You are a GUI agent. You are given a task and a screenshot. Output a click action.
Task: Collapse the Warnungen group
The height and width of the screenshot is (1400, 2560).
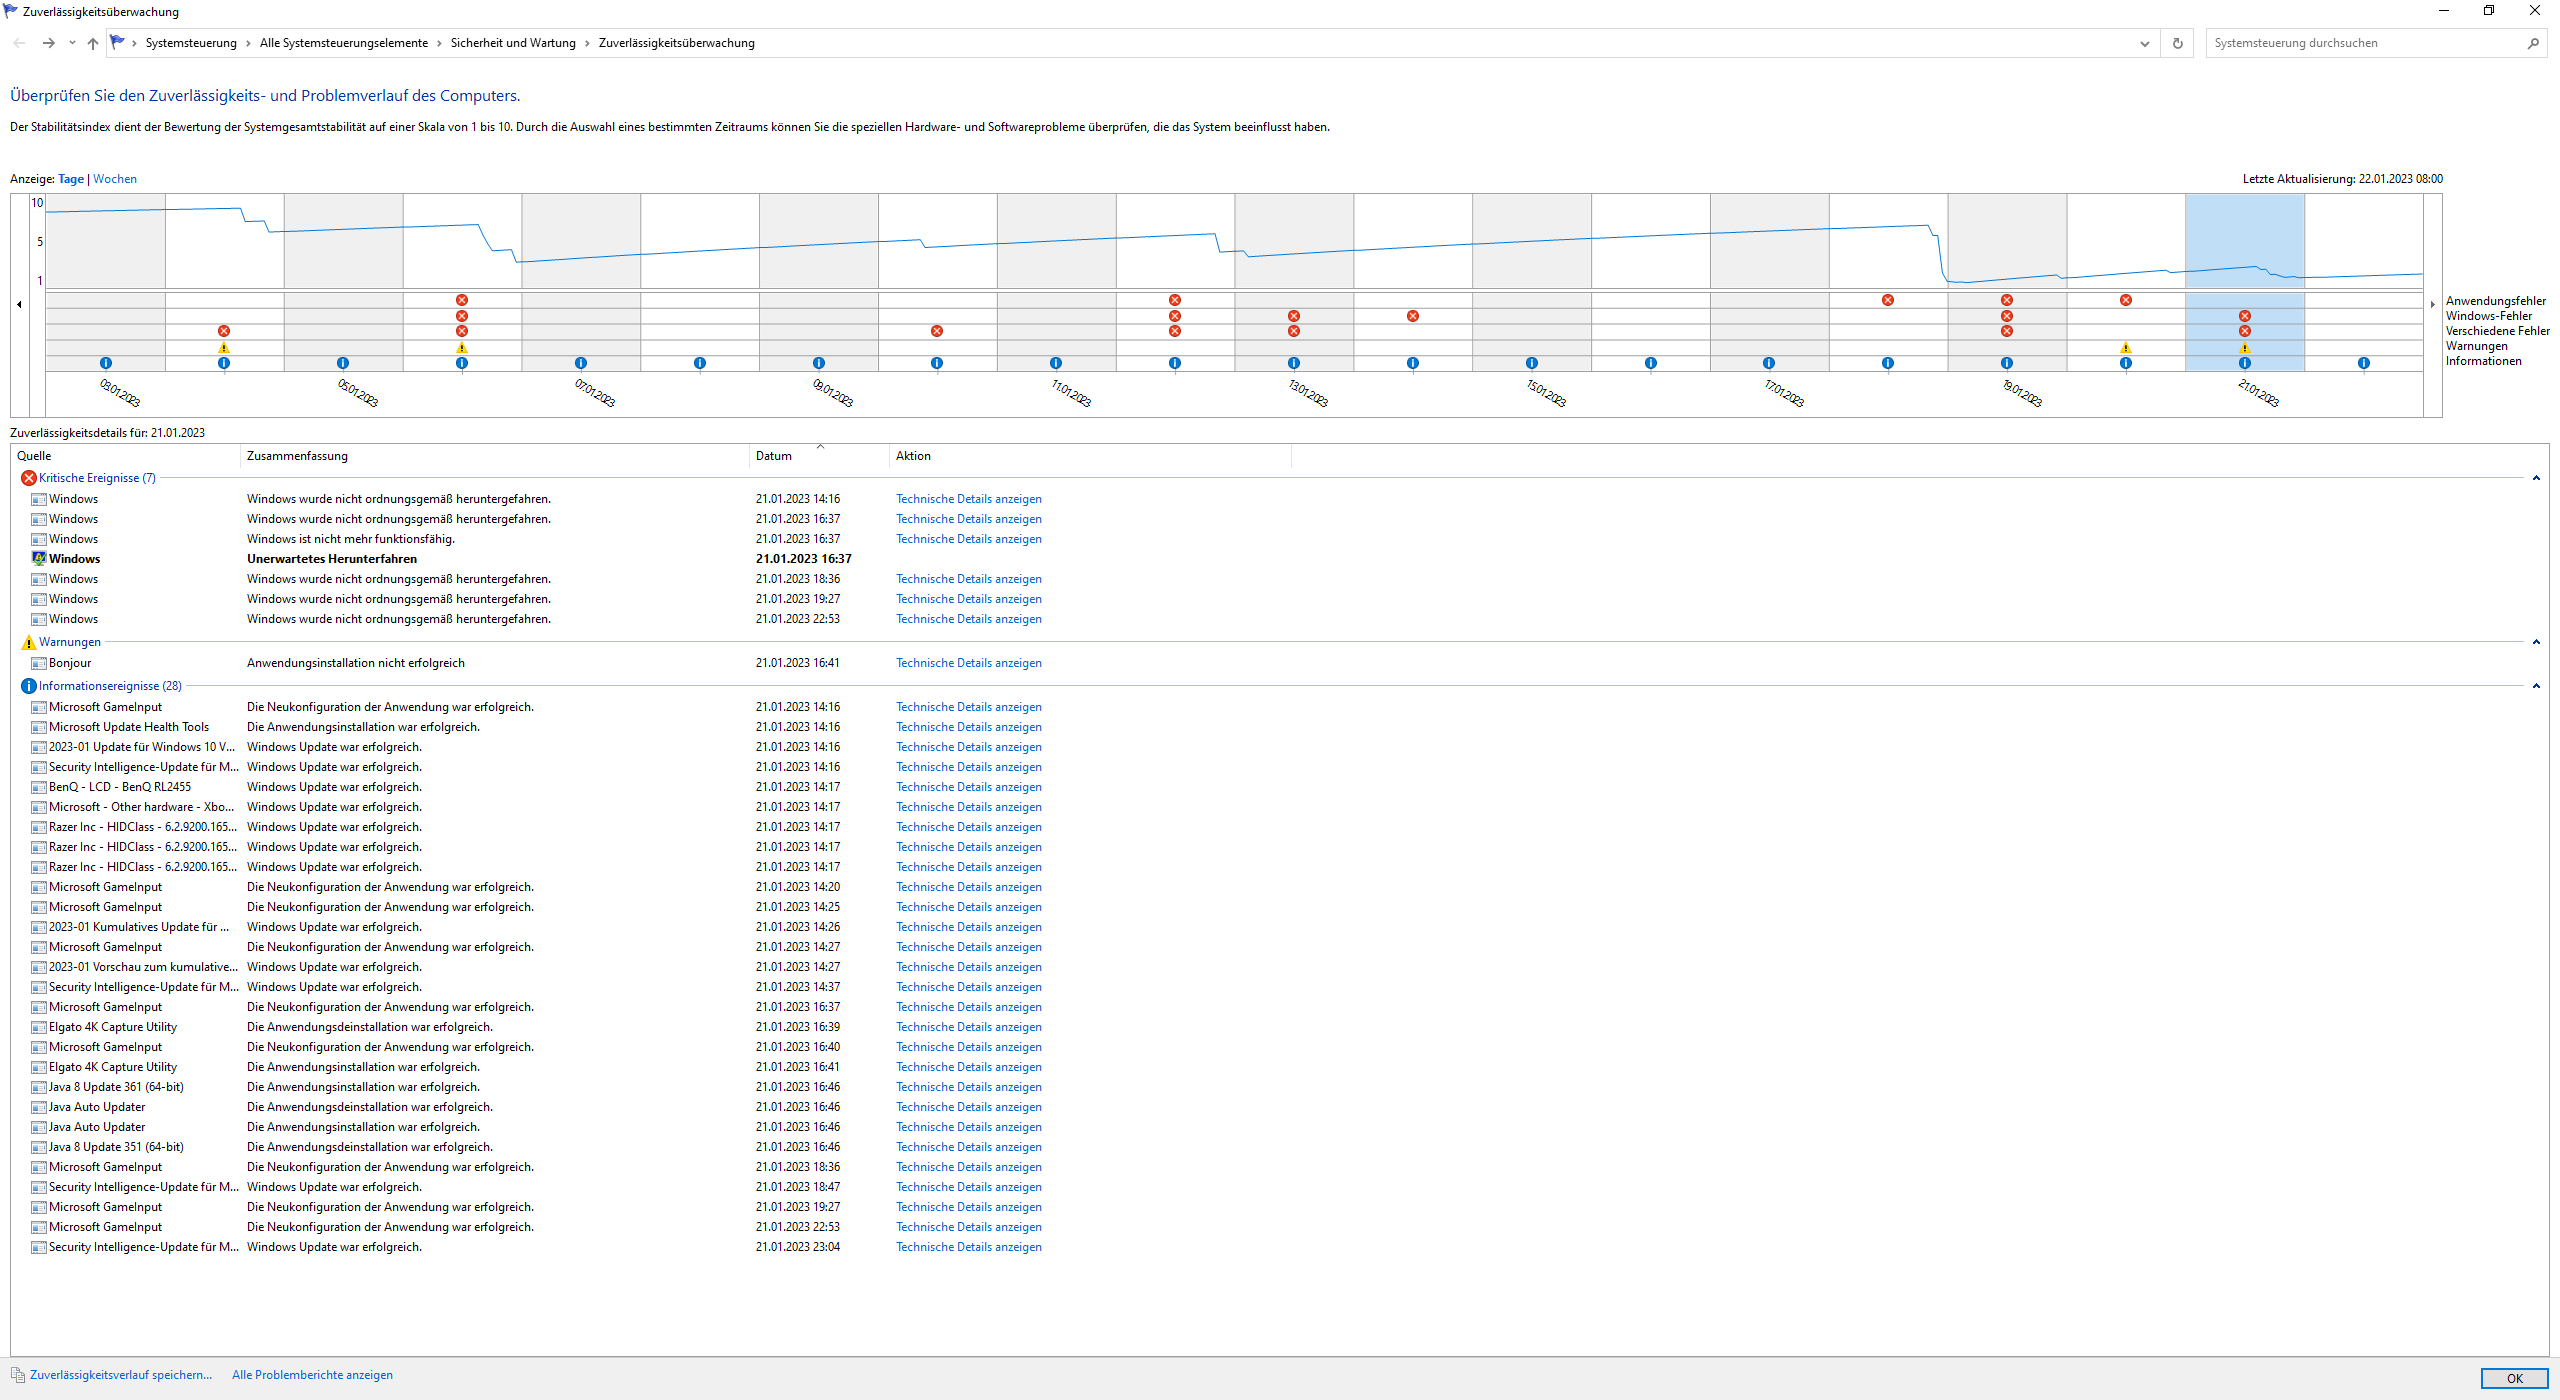2536,642
